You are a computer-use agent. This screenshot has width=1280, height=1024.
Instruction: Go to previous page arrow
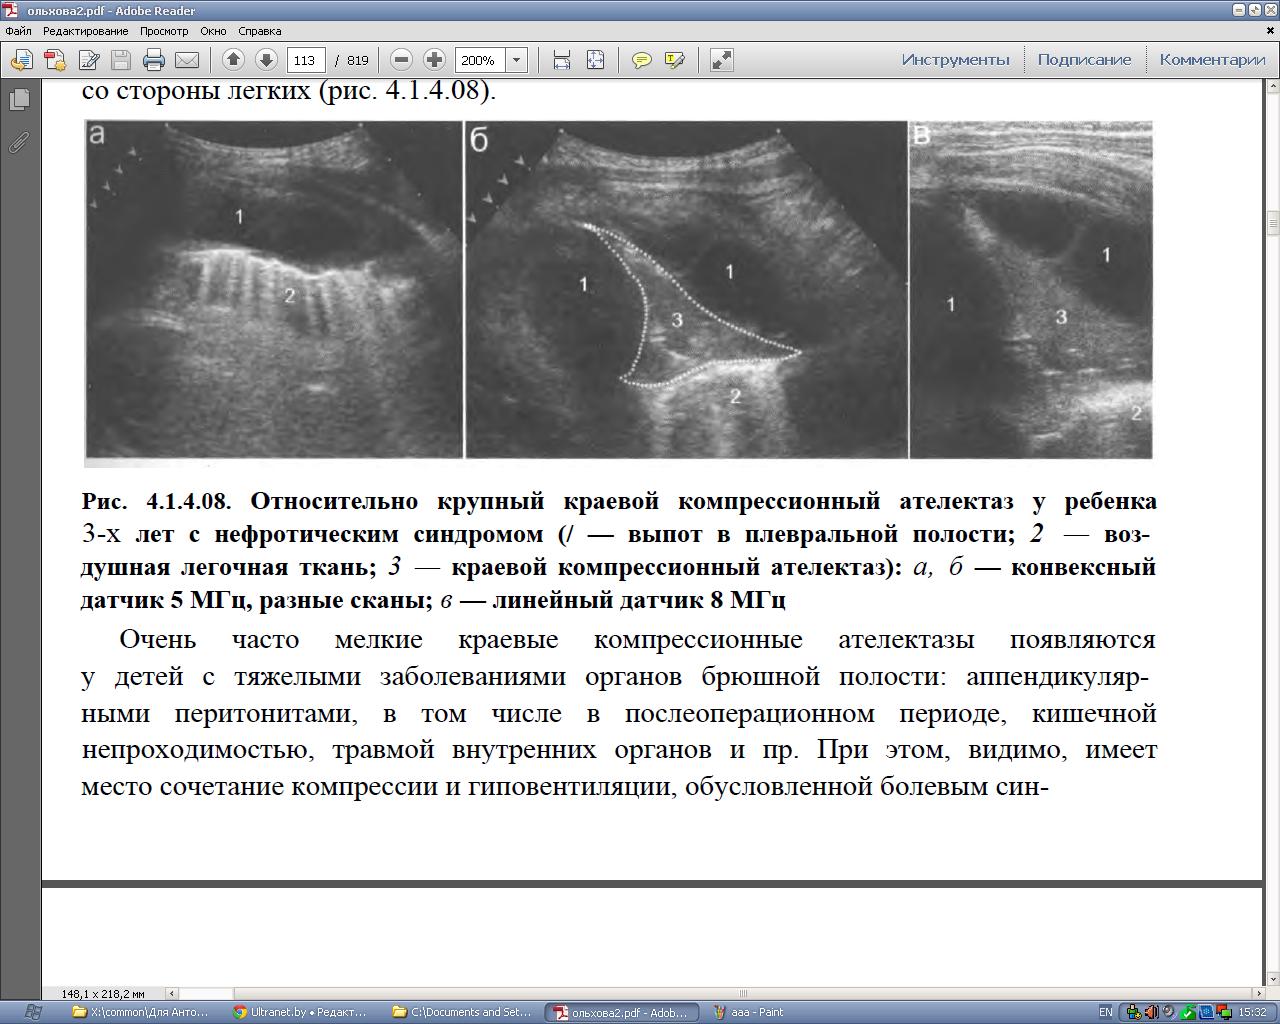coord(233,60)
